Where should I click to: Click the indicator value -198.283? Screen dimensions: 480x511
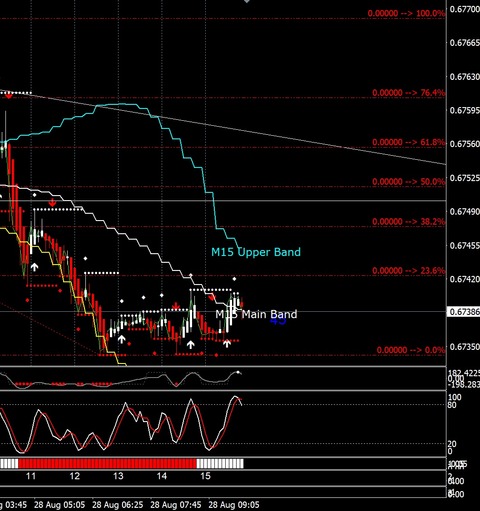click(464, 385)
